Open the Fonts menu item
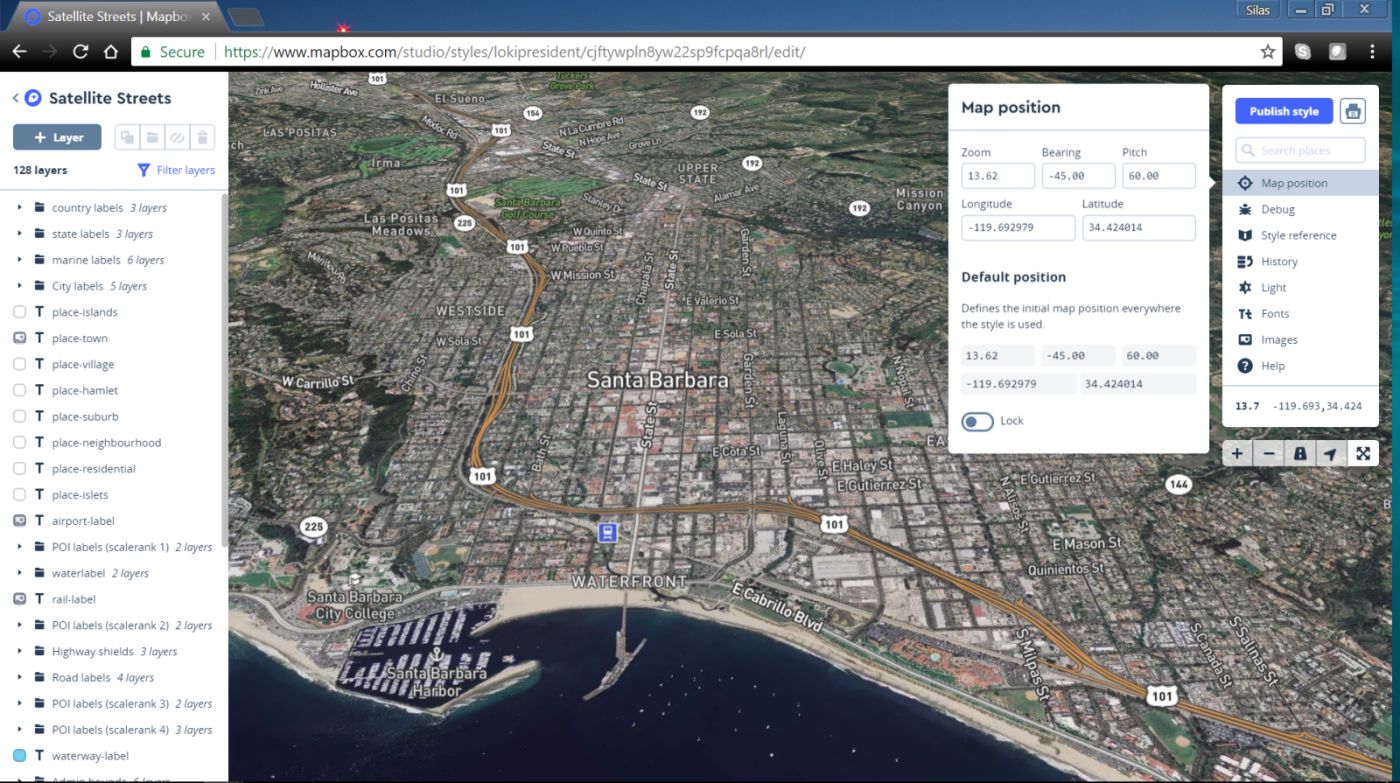 [1300, 313]
